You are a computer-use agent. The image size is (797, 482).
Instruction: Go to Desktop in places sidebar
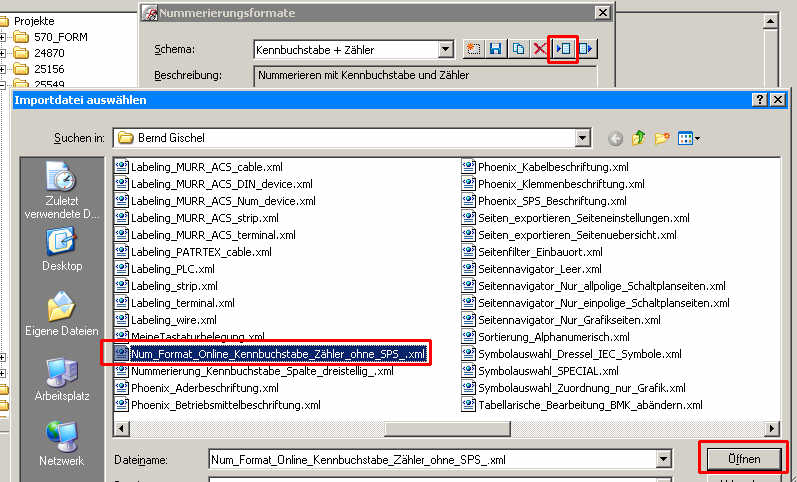tap(62, 250)
